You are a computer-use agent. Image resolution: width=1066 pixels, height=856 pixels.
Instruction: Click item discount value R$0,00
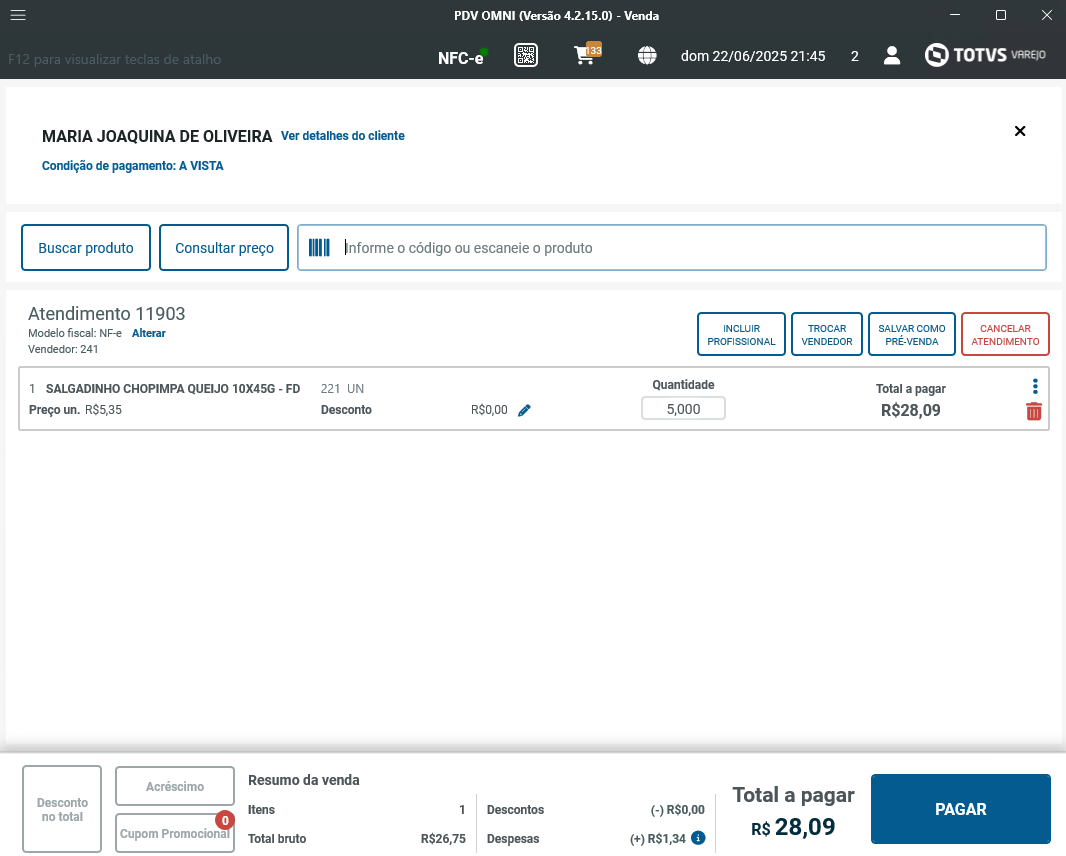[489, 410]
